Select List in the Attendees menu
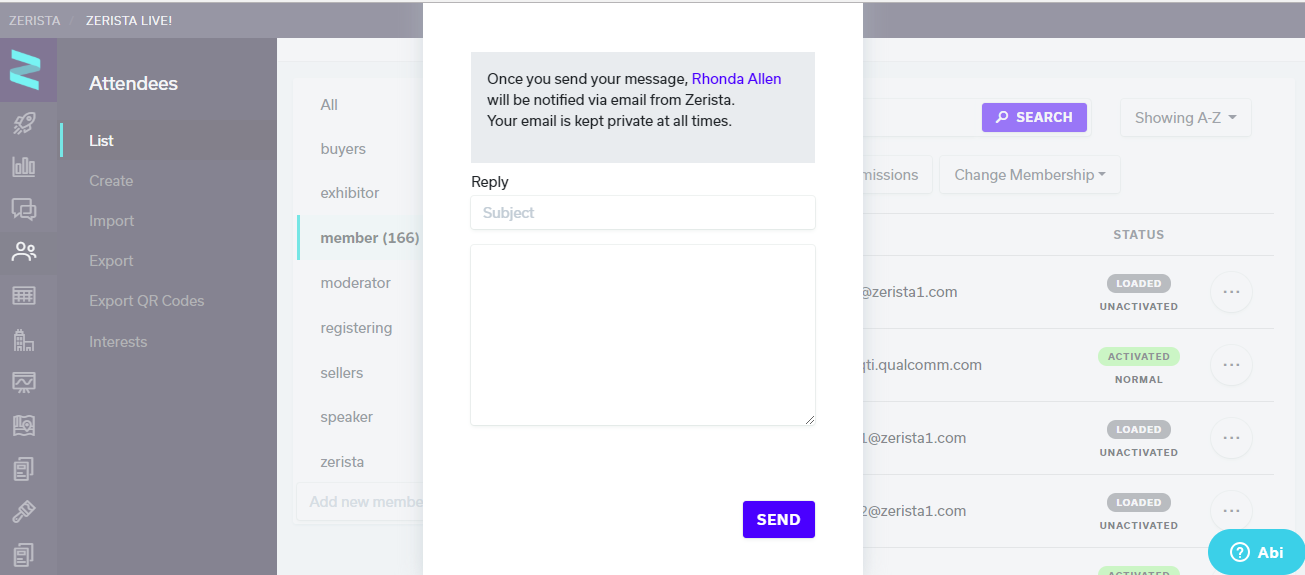The height and width of the screenshot is (575, 1305). [101, 141]
